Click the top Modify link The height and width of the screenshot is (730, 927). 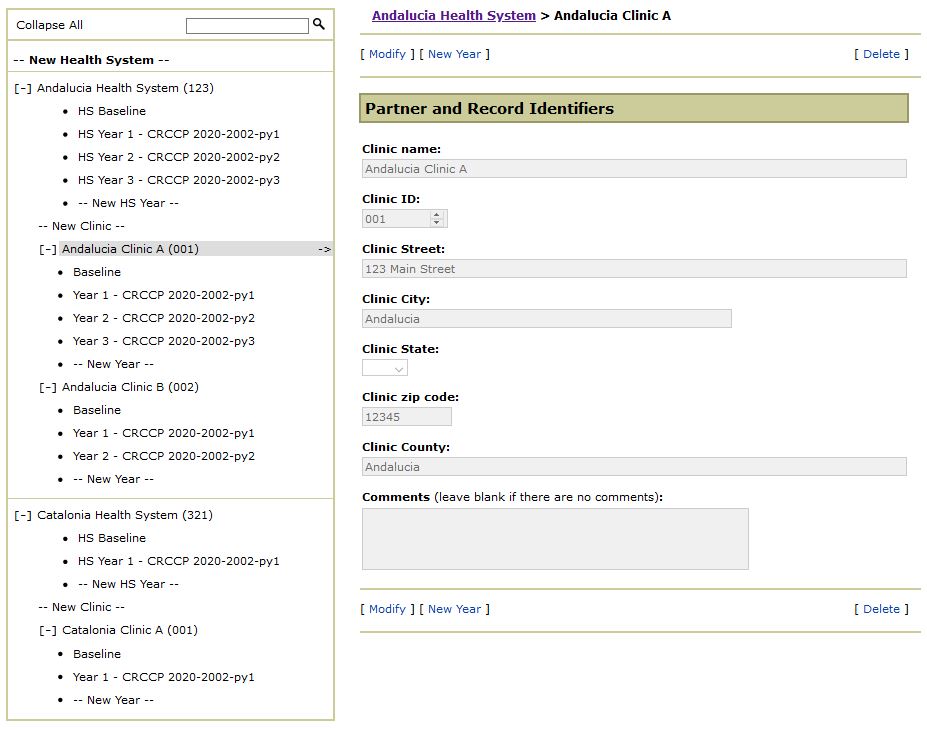[x=387, y=54]
